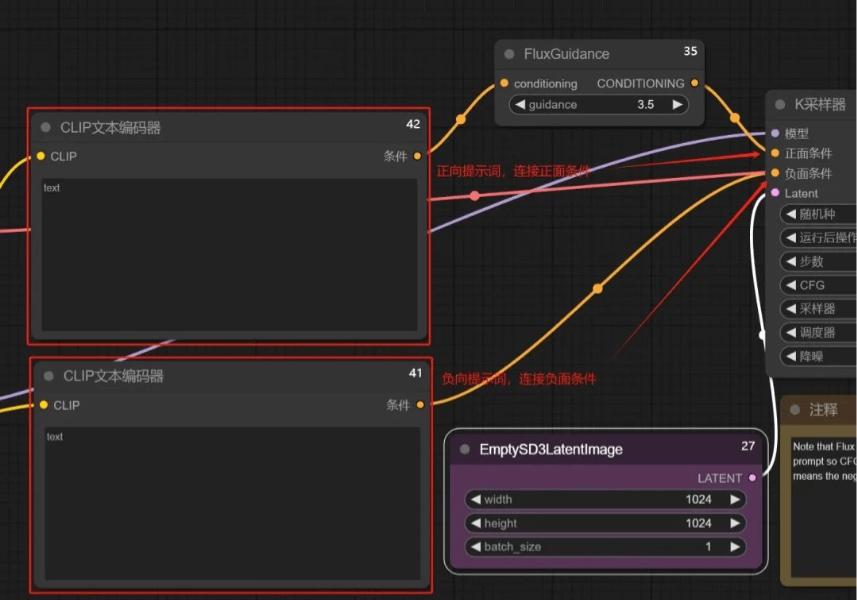Open the 采样器 selector in K采样器
Viewport: 857px width, 600px height.
tap(818, 309)
